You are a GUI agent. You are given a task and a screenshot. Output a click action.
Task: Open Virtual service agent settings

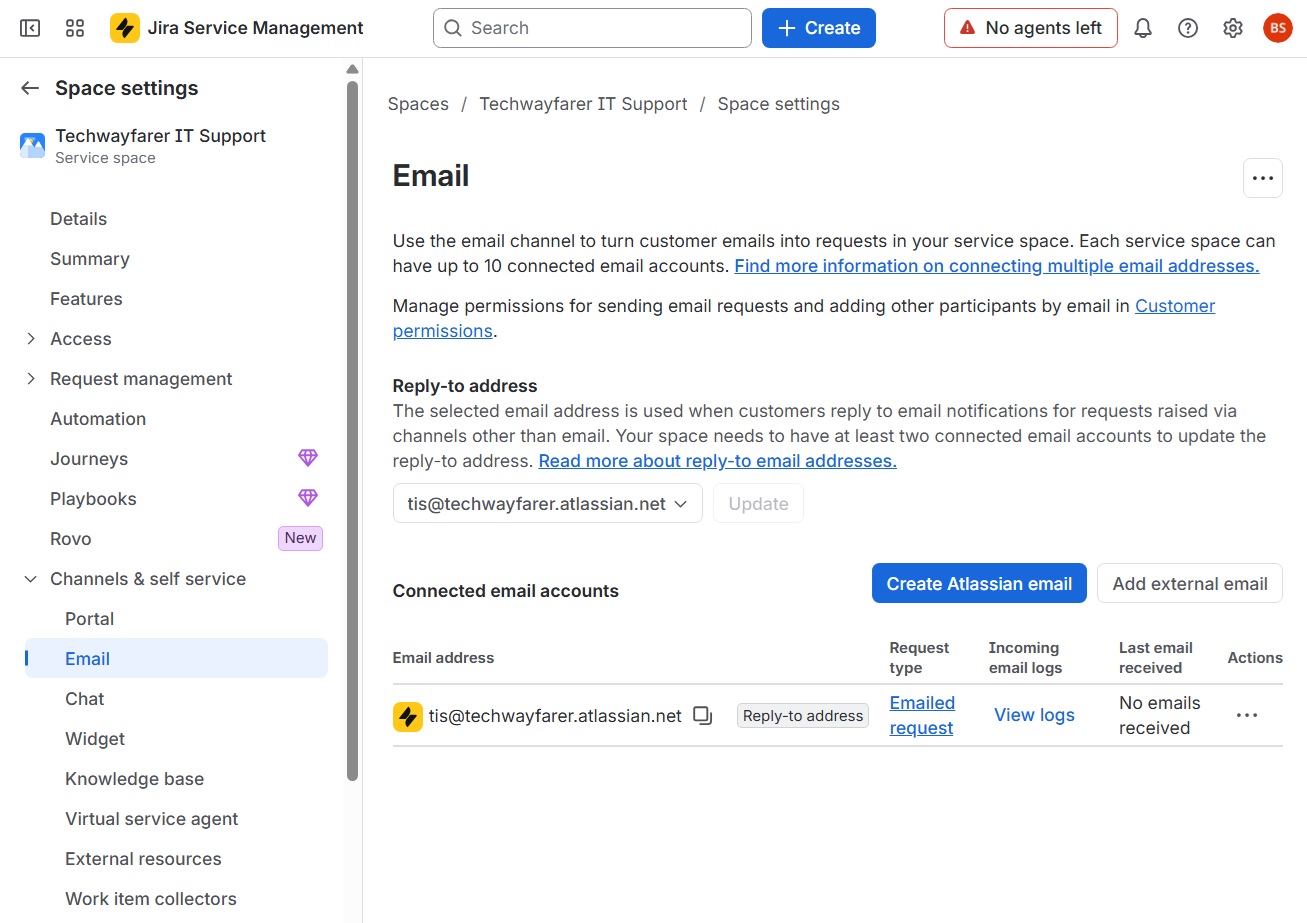[x=151, y=819]
